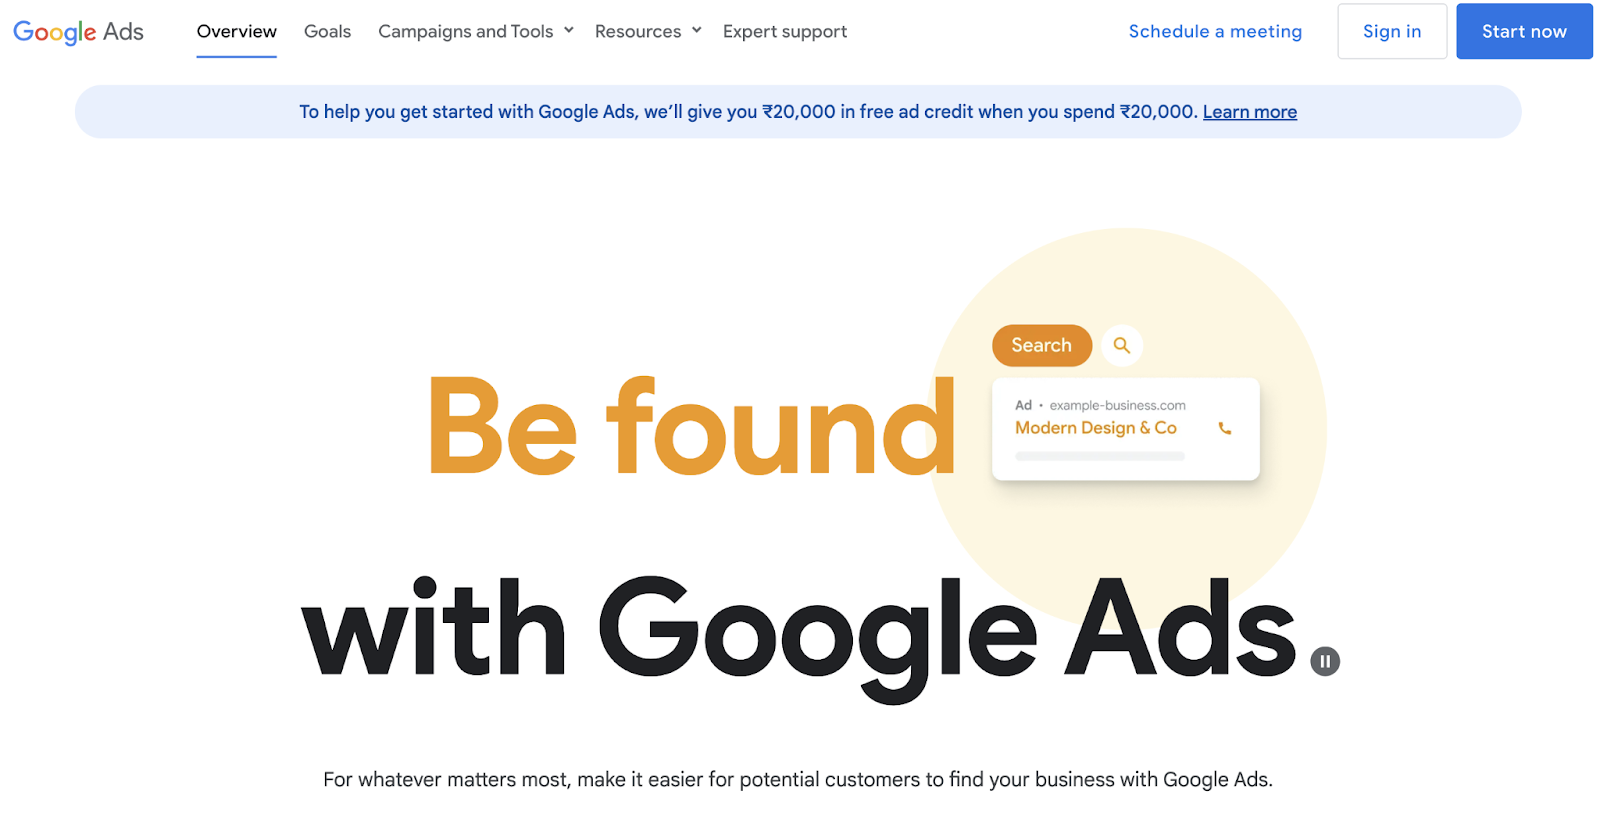Click the Sign in button

click(x=1391, y=31)
